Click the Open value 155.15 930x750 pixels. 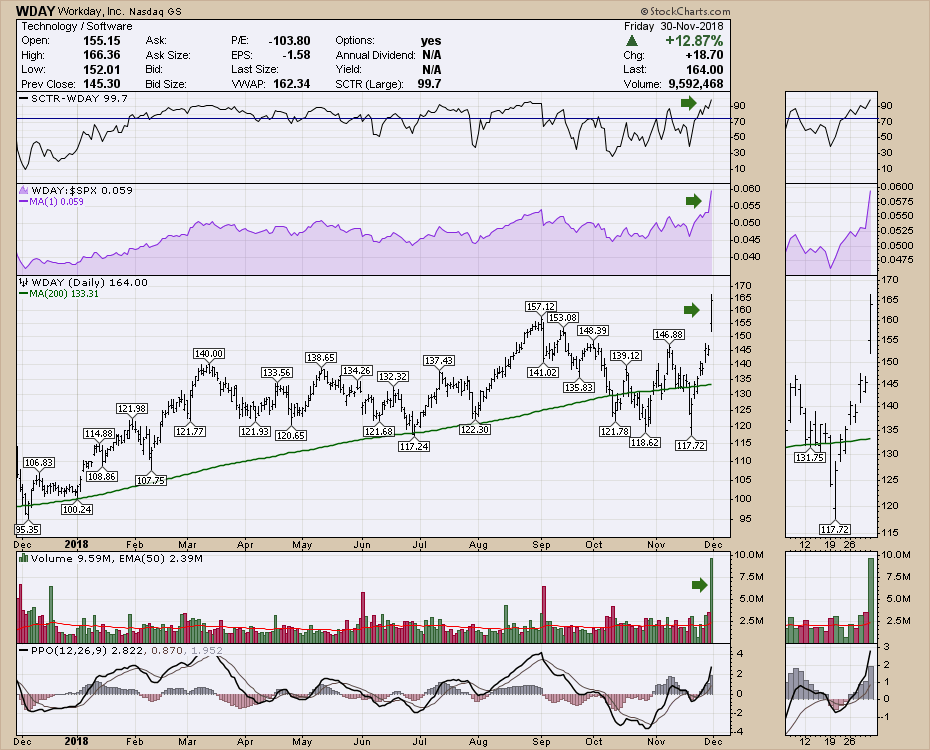[101, 41]
